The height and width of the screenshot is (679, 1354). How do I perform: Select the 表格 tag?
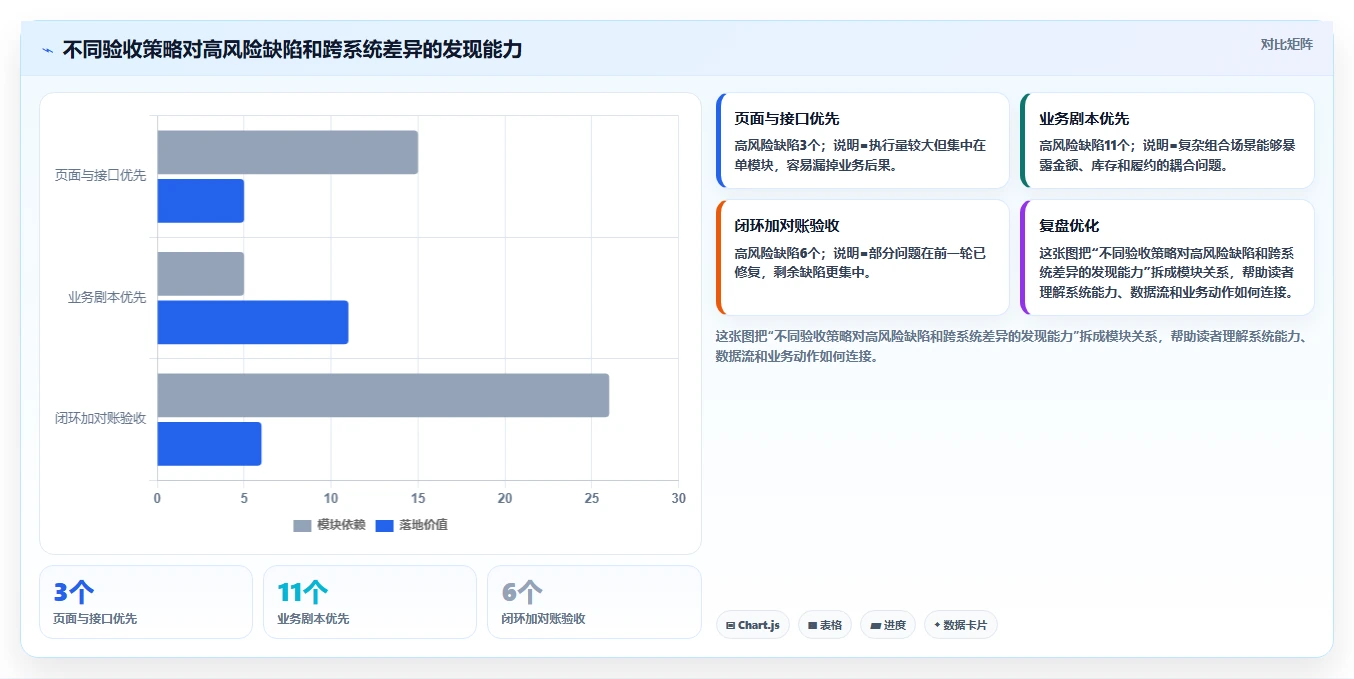pyautogui.click(x=825, y=625)
